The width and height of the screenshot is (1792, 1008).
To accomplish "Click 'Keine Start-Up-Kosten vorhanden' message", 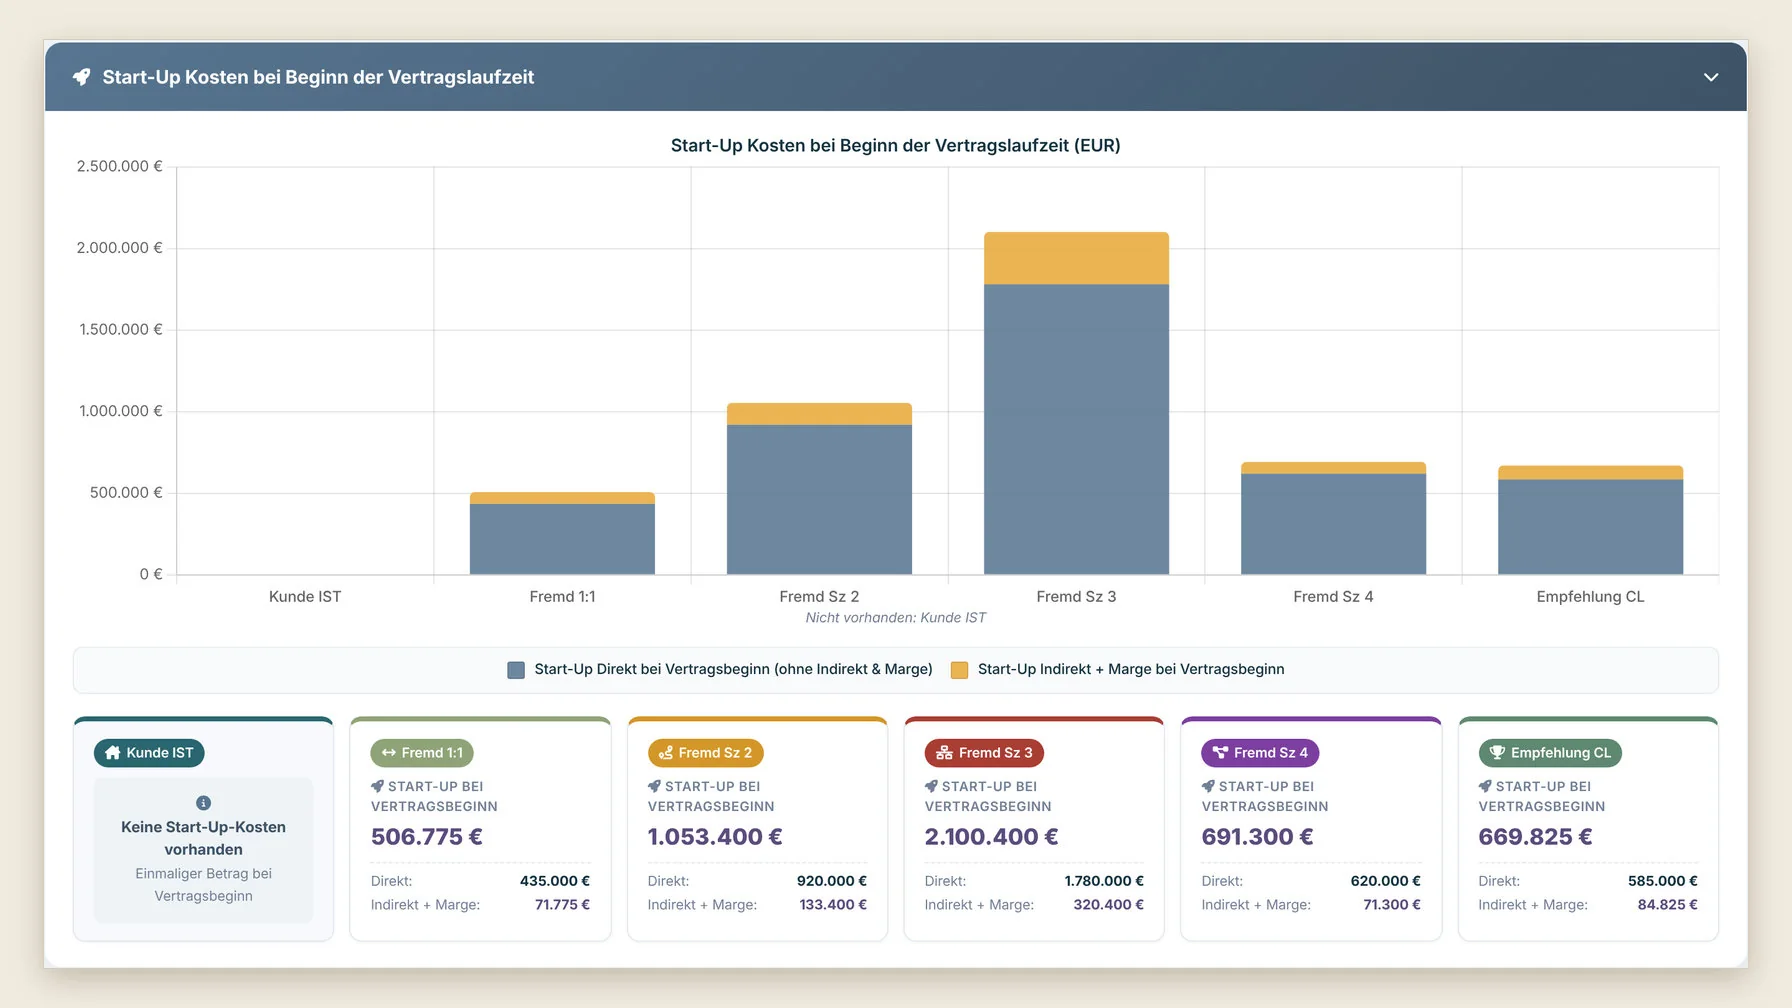I will point(203,838).
